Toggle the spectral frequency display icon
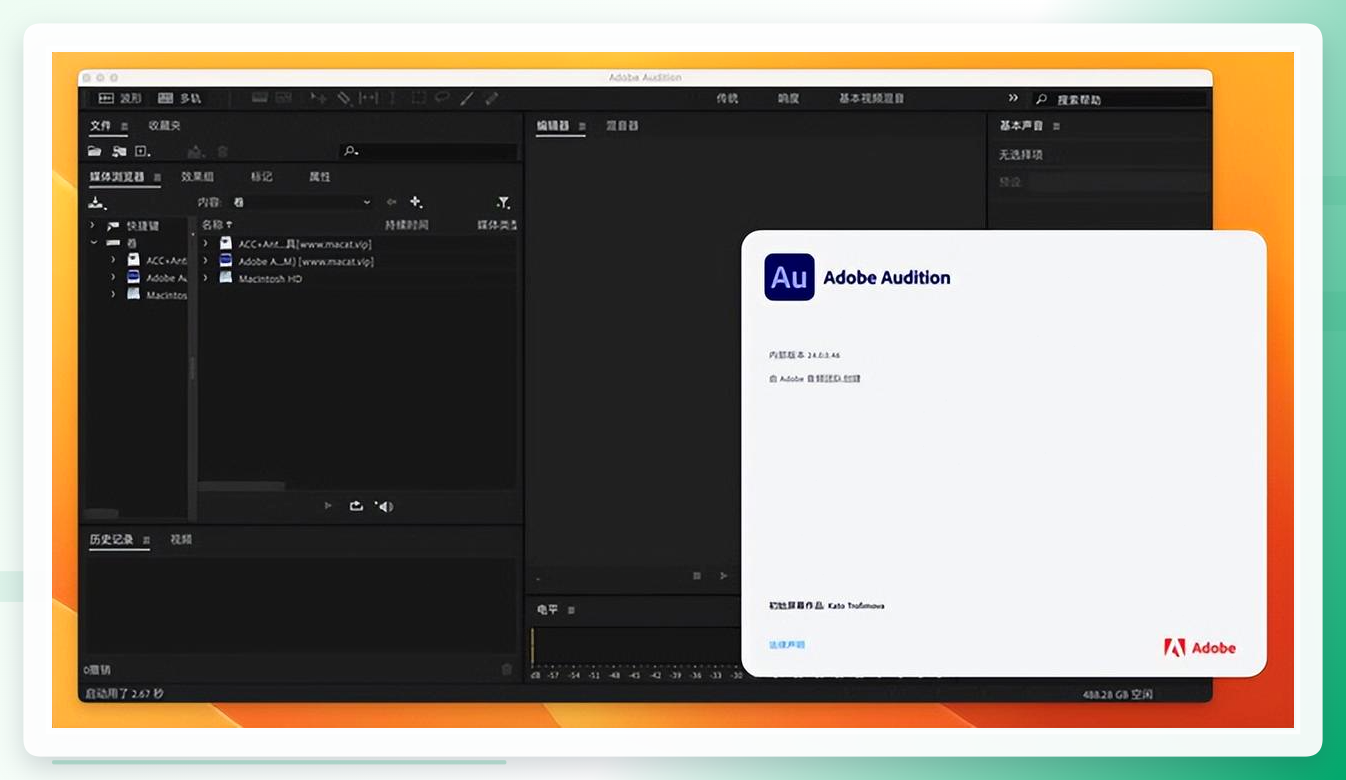Image resolution: width=1346 pixels, height=780 pixels. pos(260,98)
